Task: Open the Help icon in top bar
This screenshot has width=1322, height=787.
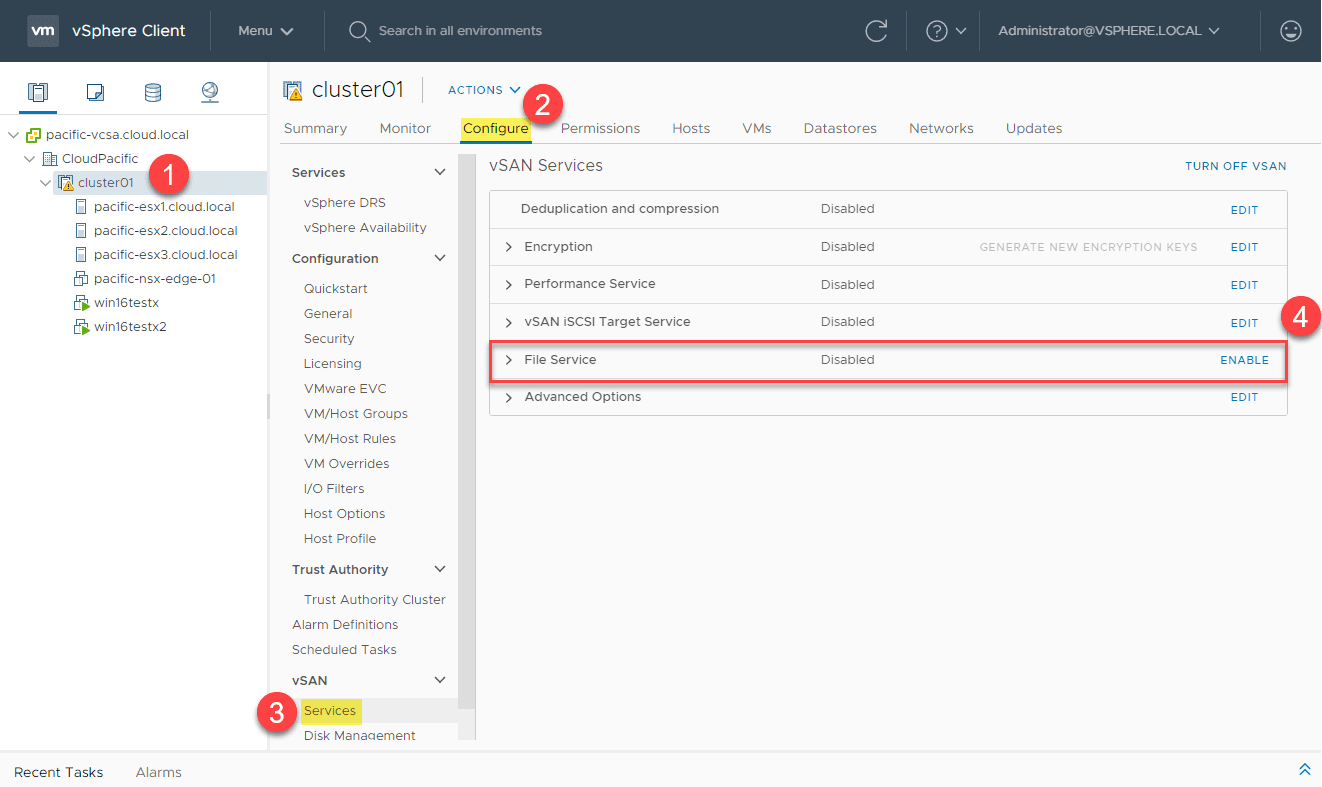Action: (938, 30)
